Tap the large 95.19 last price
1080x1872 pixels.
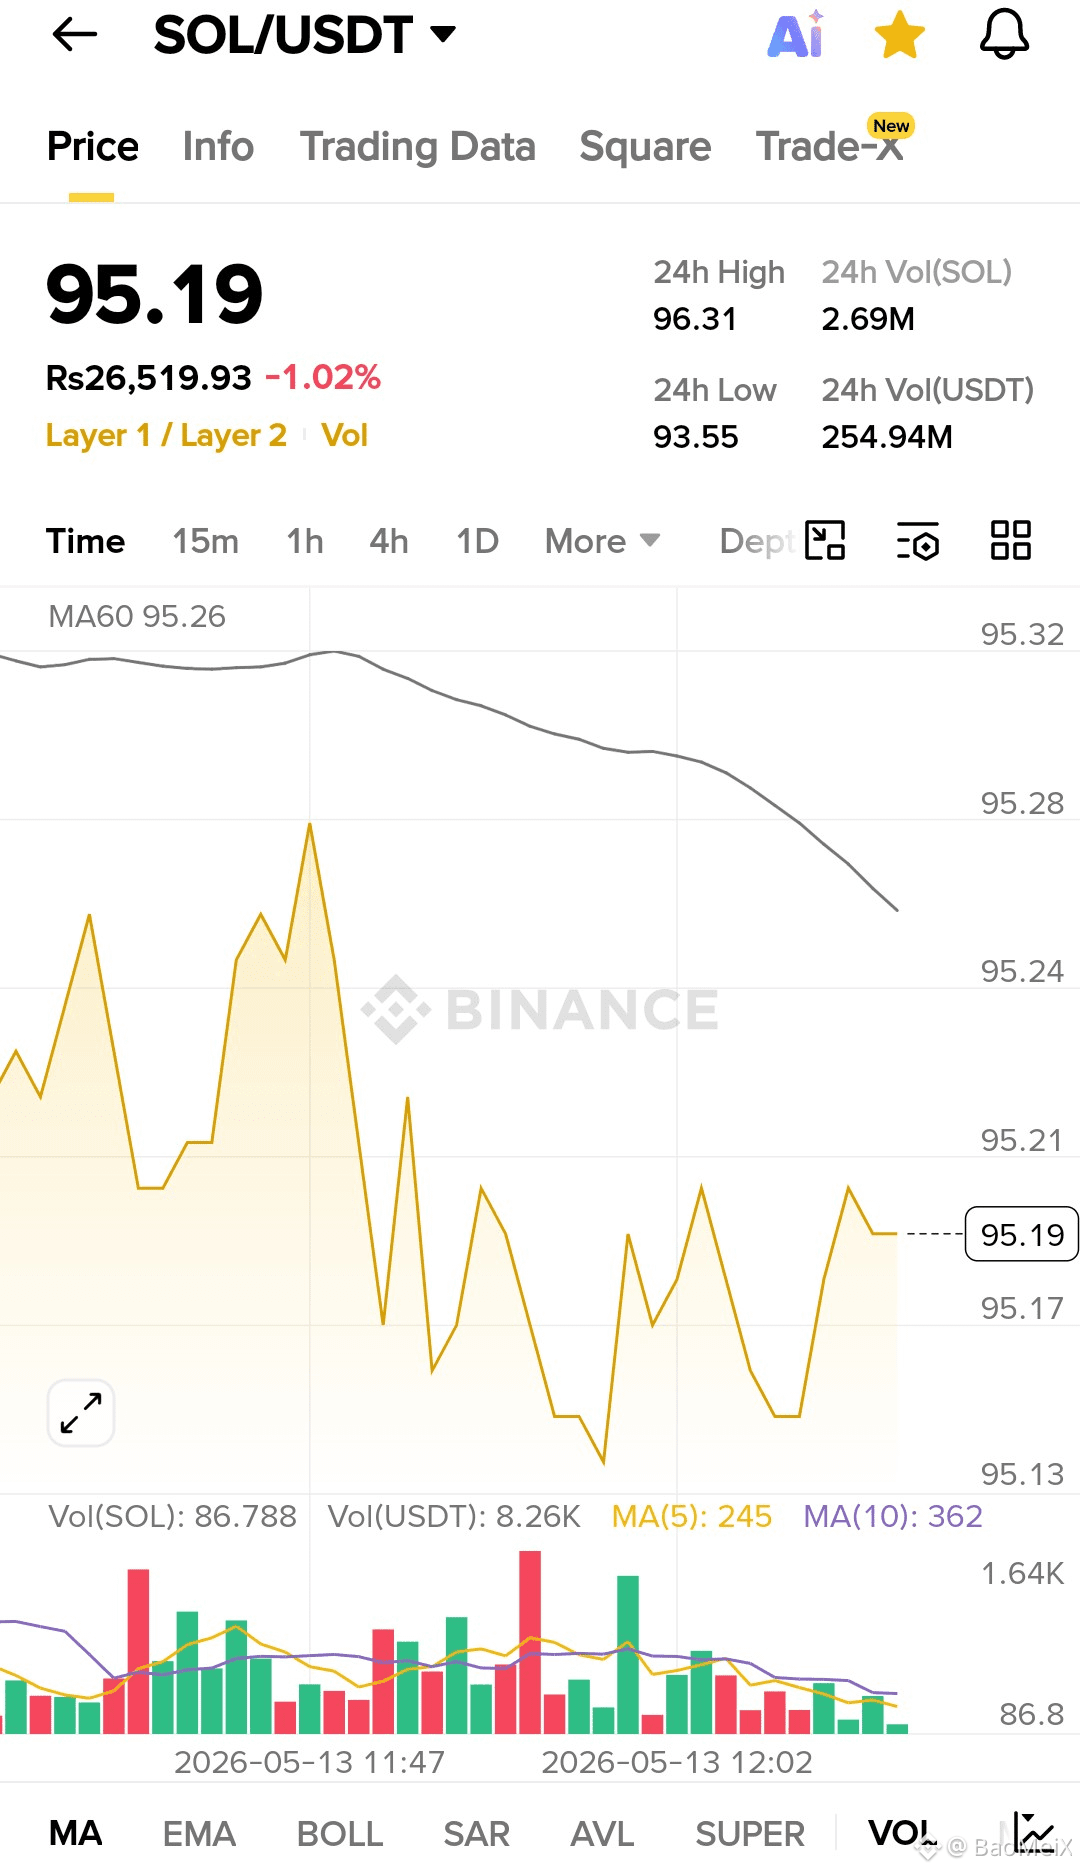[155, 294]
